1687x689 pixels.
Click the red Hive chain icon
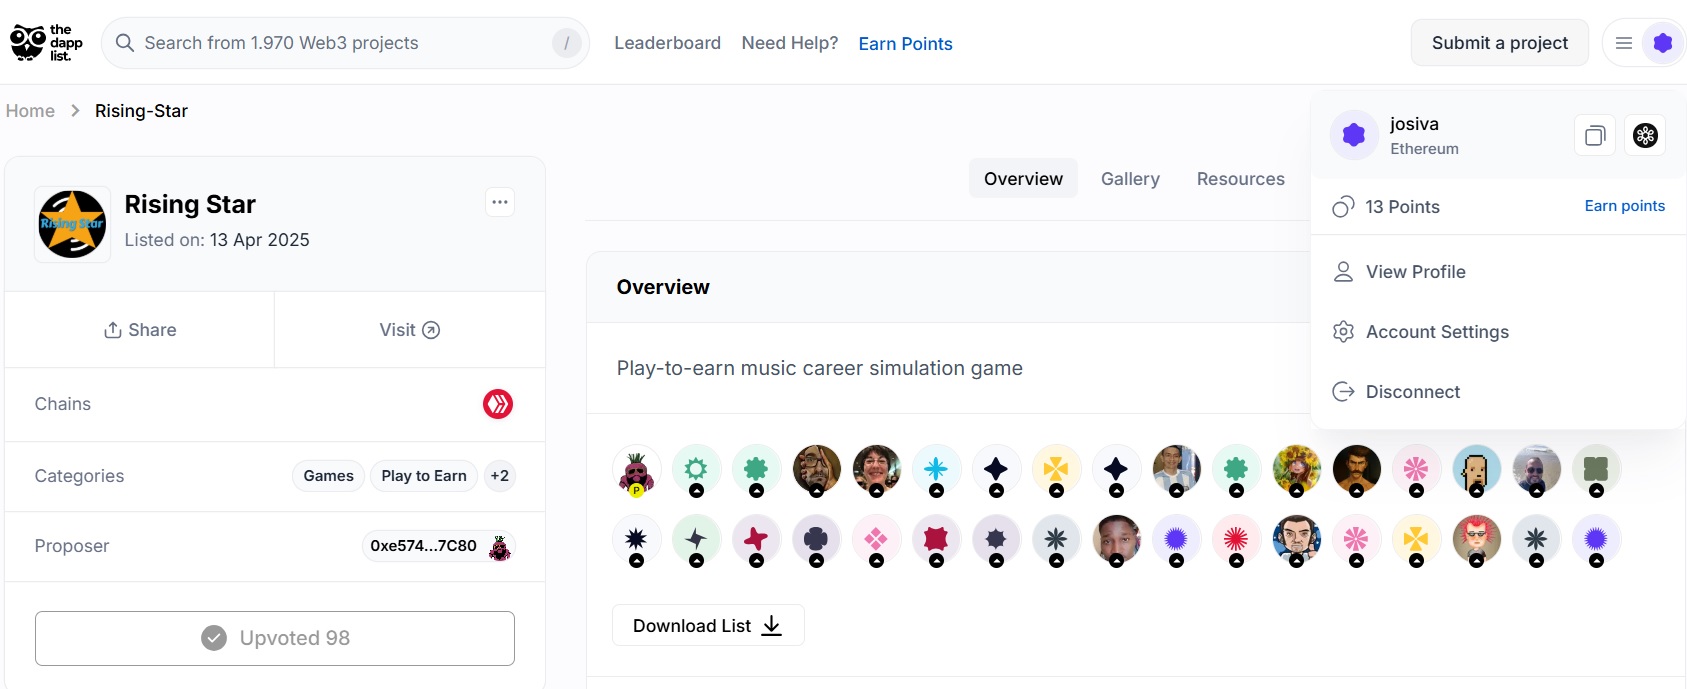click(498, 404)
